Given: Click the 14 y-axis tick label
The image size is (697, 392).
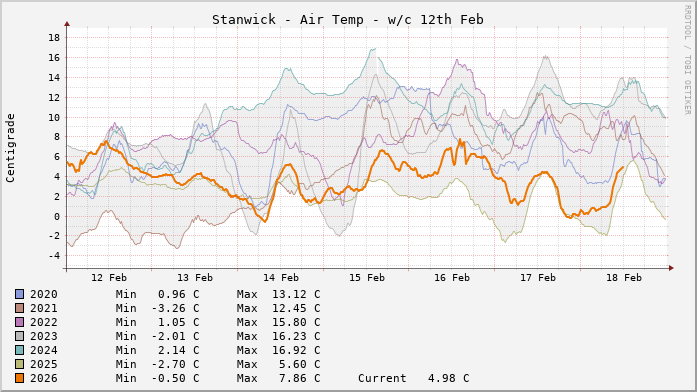Looking at the screenshot, I should (54, 78).
